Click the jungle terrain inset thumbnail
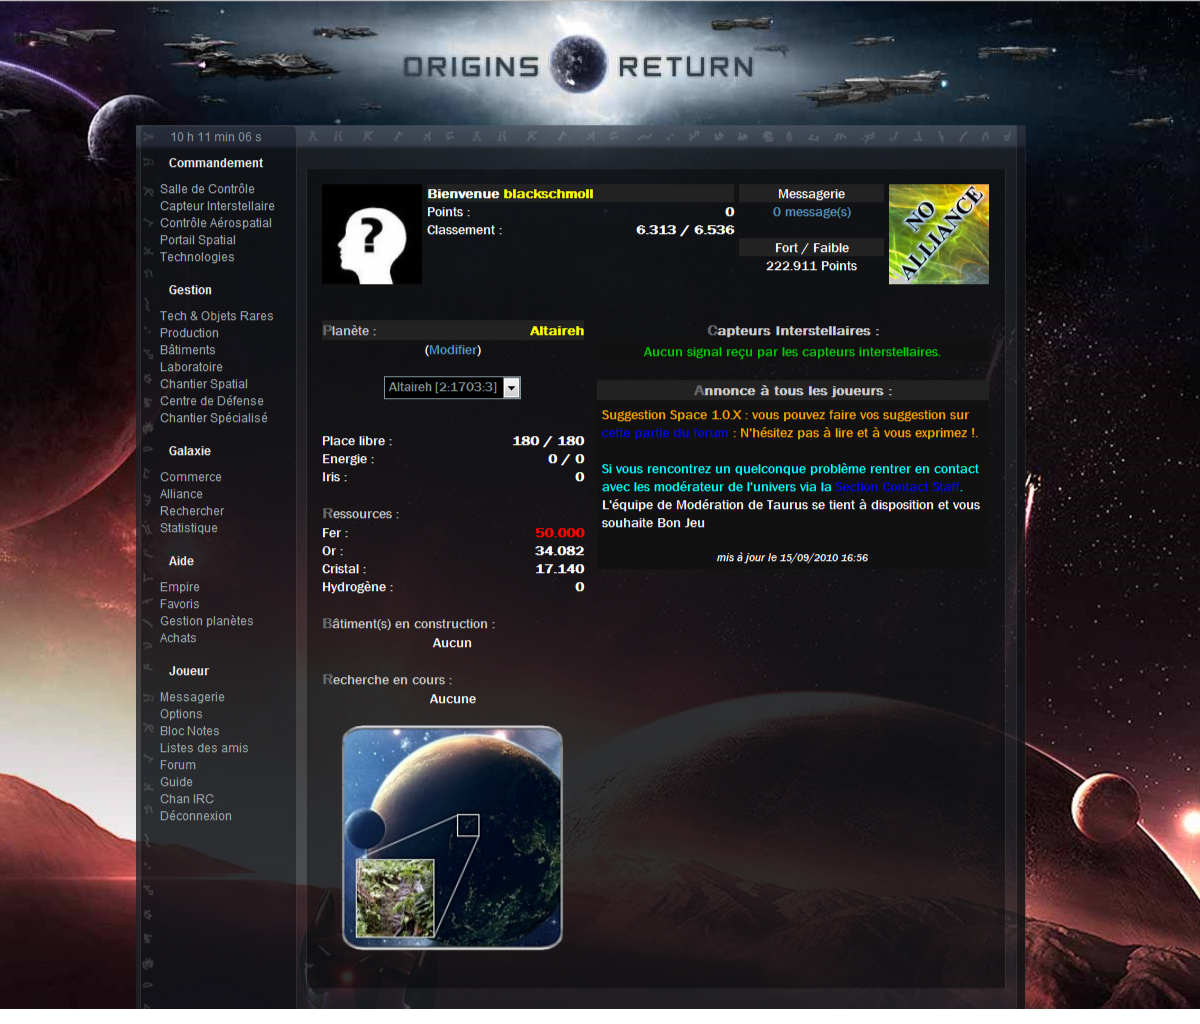1200x1024 pixels. click(395, 898)
